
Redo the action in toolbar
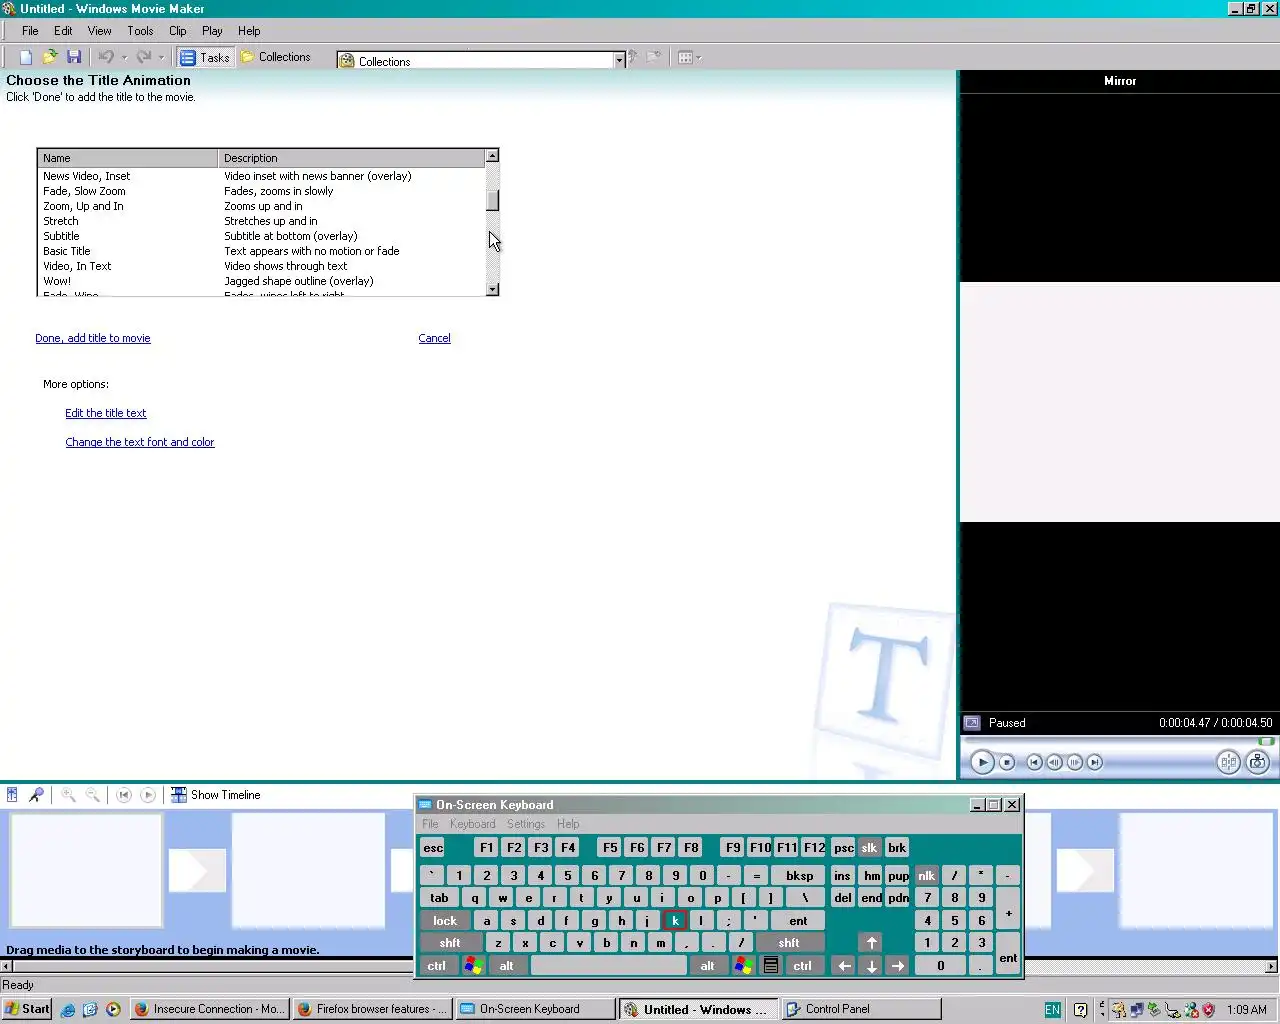[x=144, y=57]
